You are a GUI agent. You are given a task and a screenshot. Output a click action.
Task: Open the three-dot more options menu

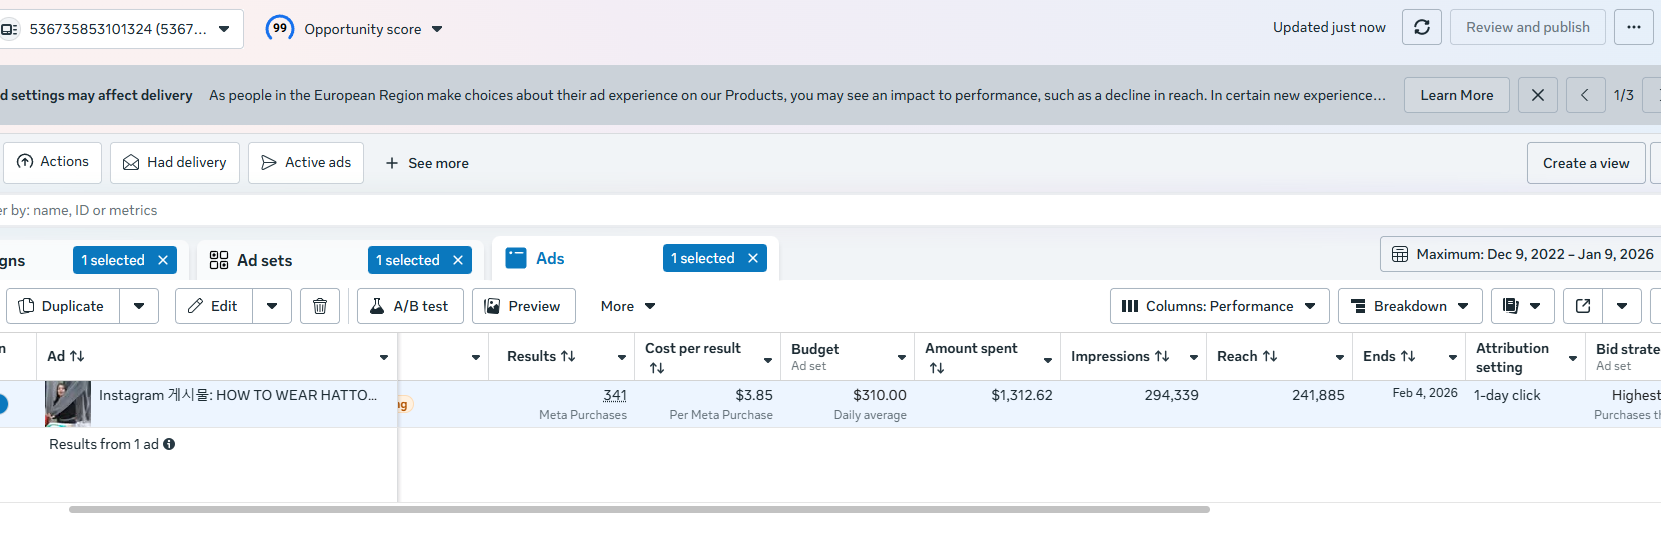point(1633,28)
